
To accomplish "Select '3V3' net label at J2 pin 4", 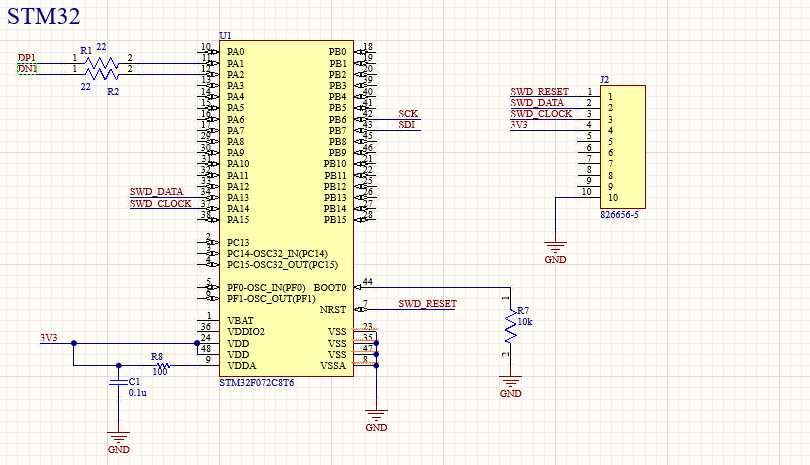I will [x=519, y=125].
